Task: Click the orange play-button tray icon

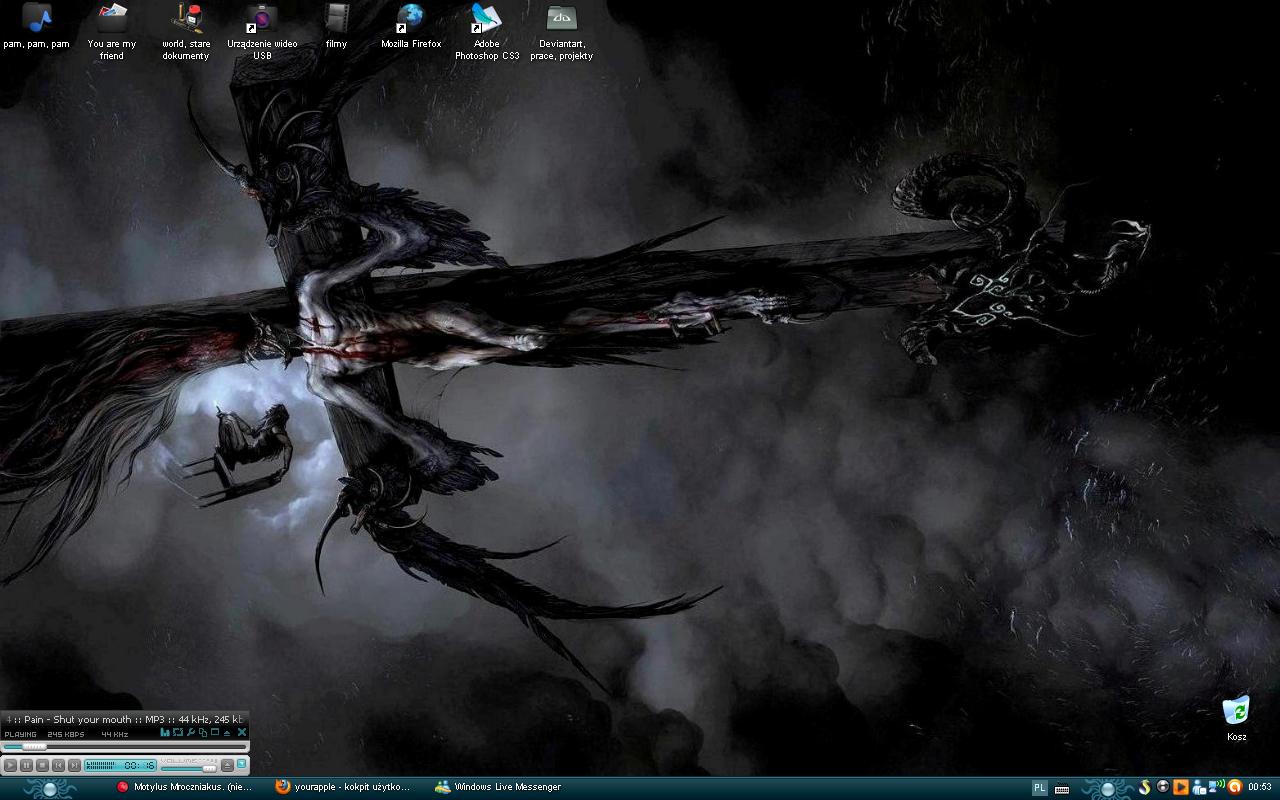Action: coord(1181,787)
